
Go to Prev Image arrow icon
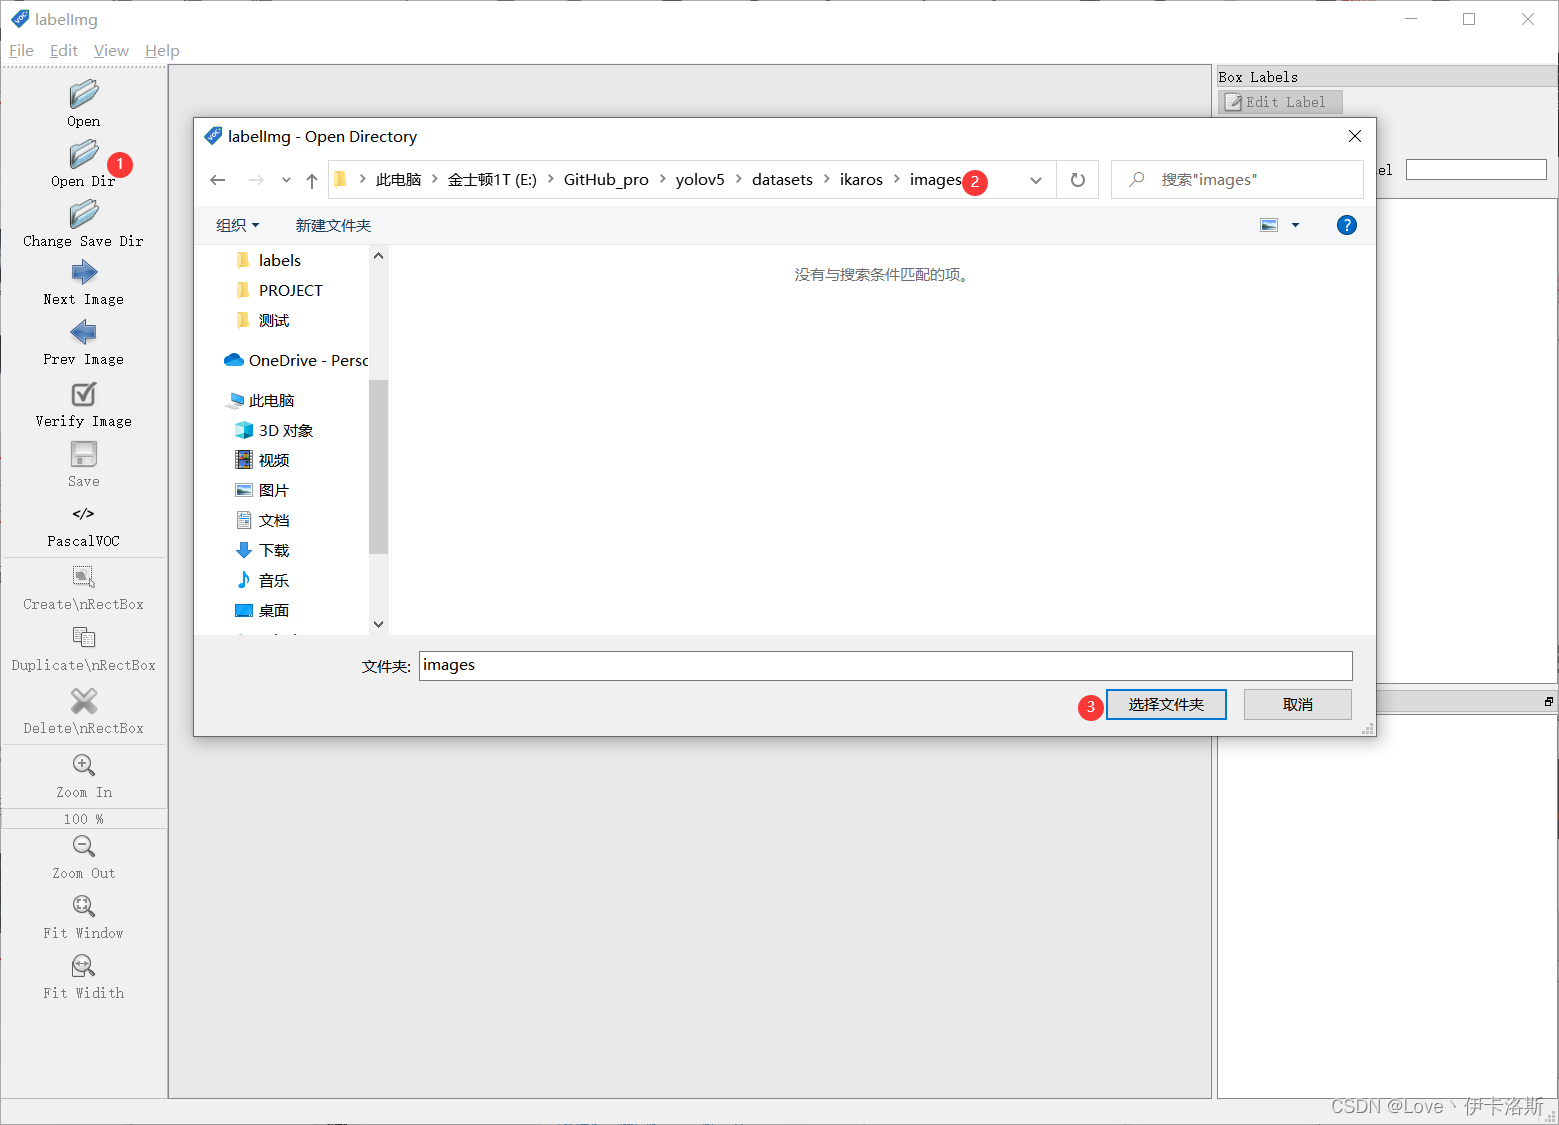tap(84, 332)
